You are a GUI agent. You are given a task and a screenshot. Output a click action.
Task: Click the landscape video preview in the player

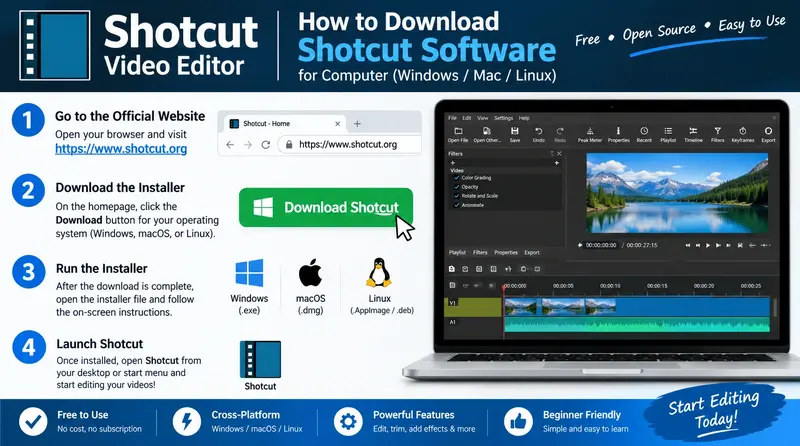pyautogui.click(x=677, y=193)
